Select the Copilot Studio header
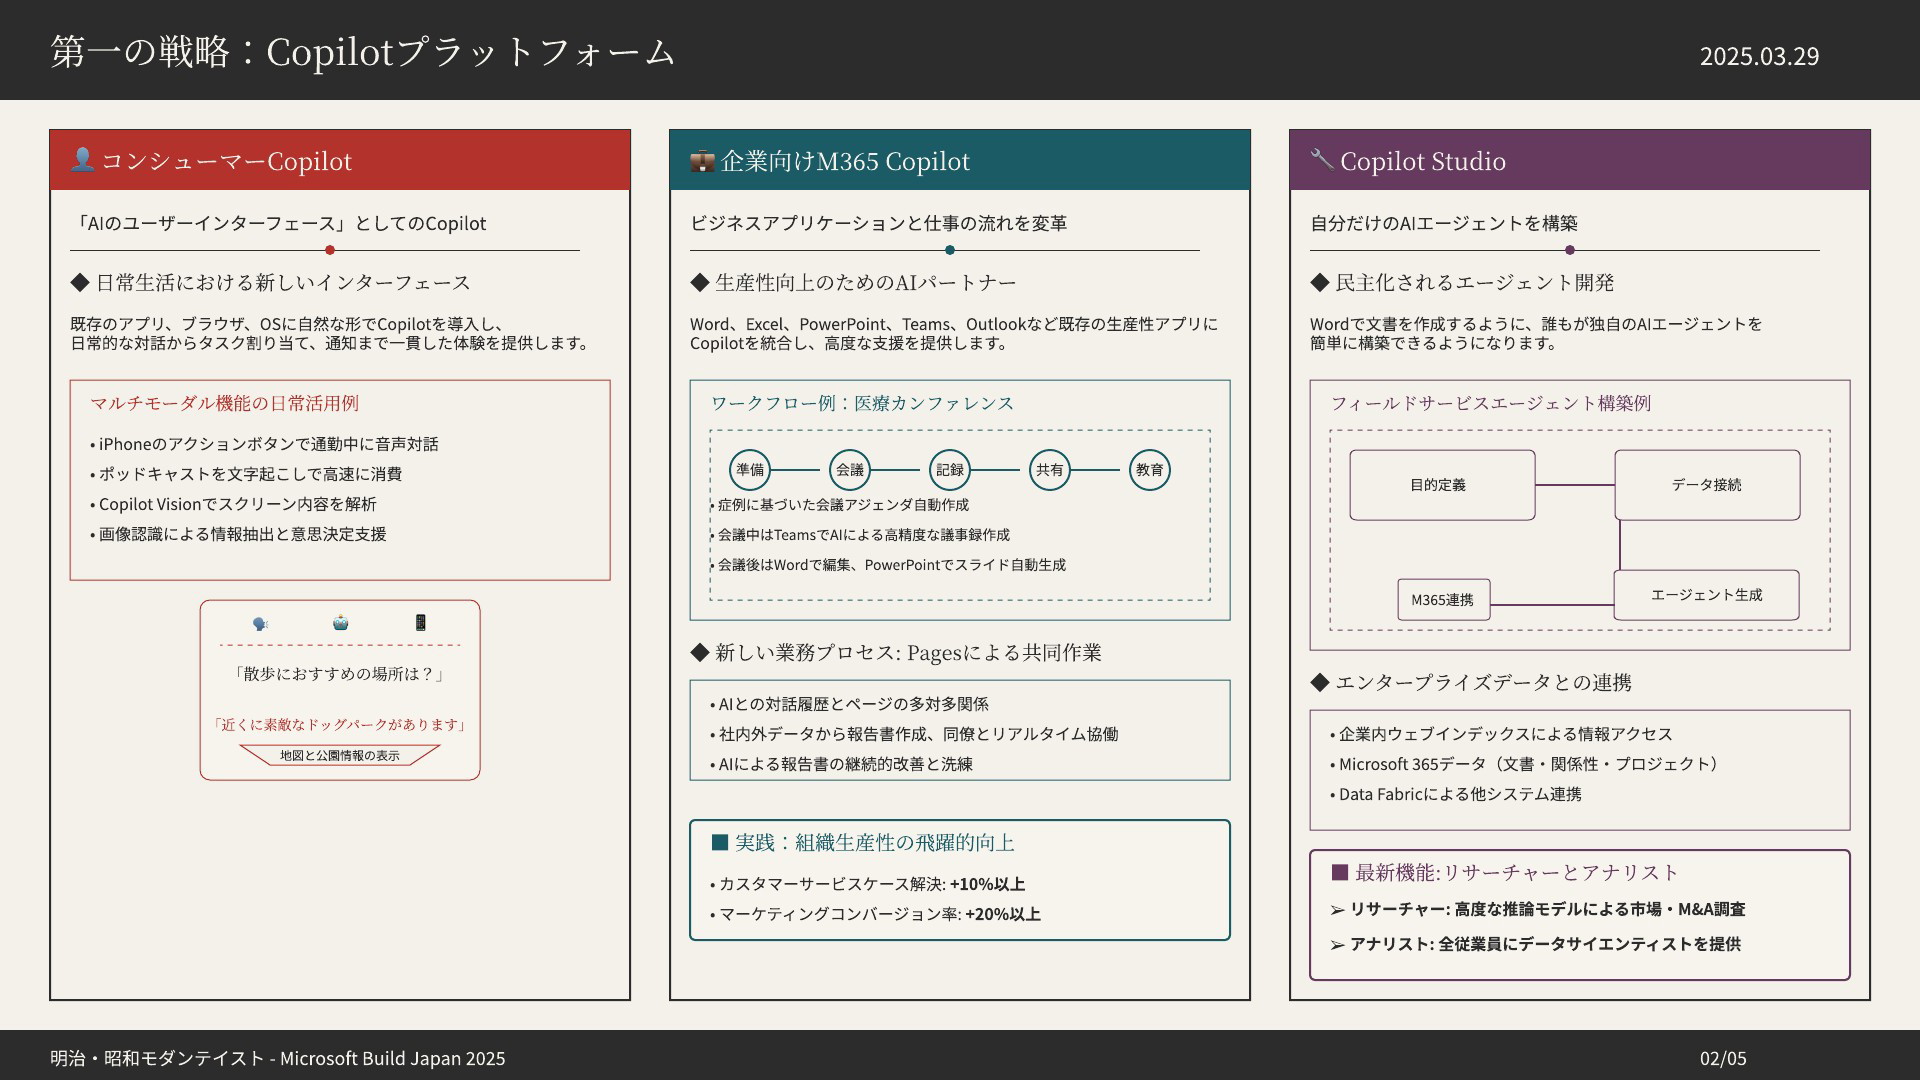This screenshot has height=1080, width=1920. (x=1580, y=160)
